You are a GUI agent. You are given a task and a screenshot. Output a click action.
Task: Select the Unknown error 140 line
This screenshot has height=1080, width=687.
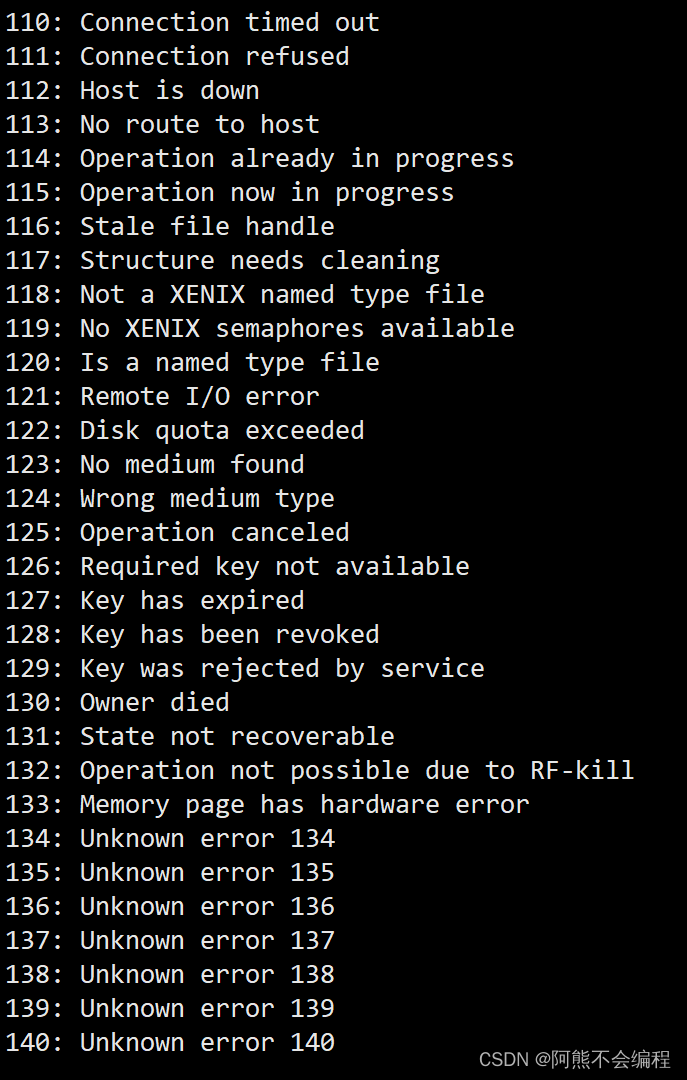pyautogui.click(x=170, y=1042)
